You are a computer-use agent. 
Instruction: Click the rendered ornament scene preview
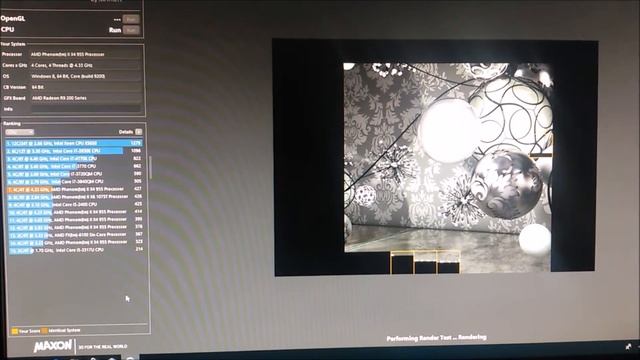(x=448, y=167)
